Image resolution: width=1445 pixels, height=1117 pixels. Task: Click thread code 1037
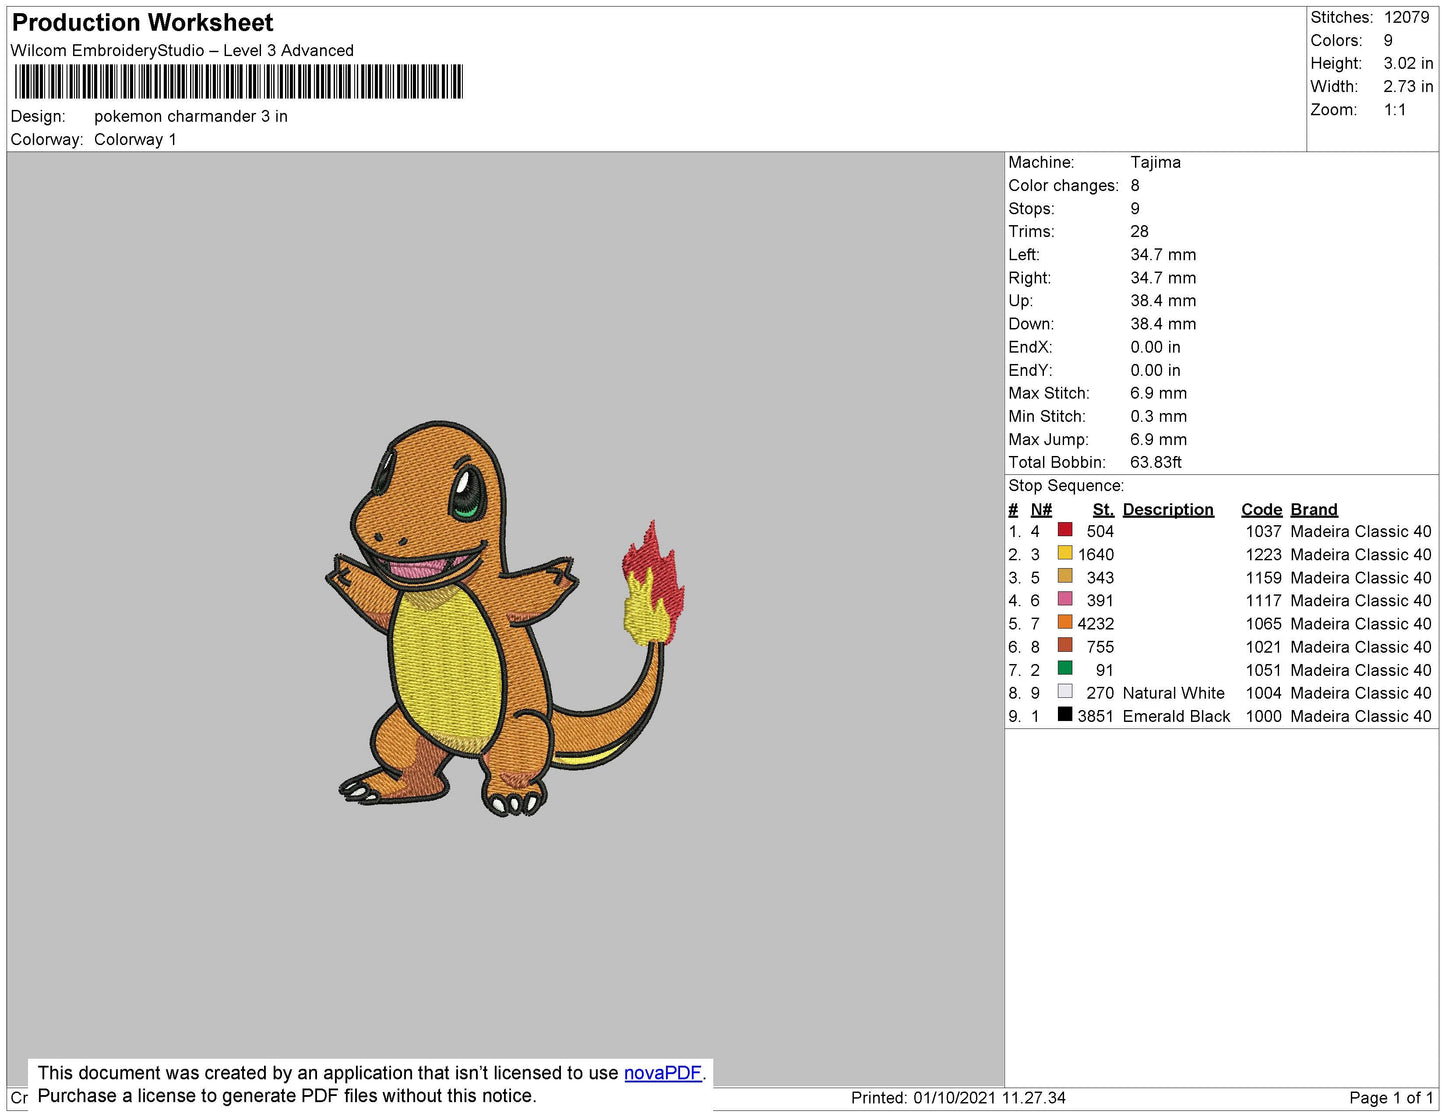(1263, 532)
